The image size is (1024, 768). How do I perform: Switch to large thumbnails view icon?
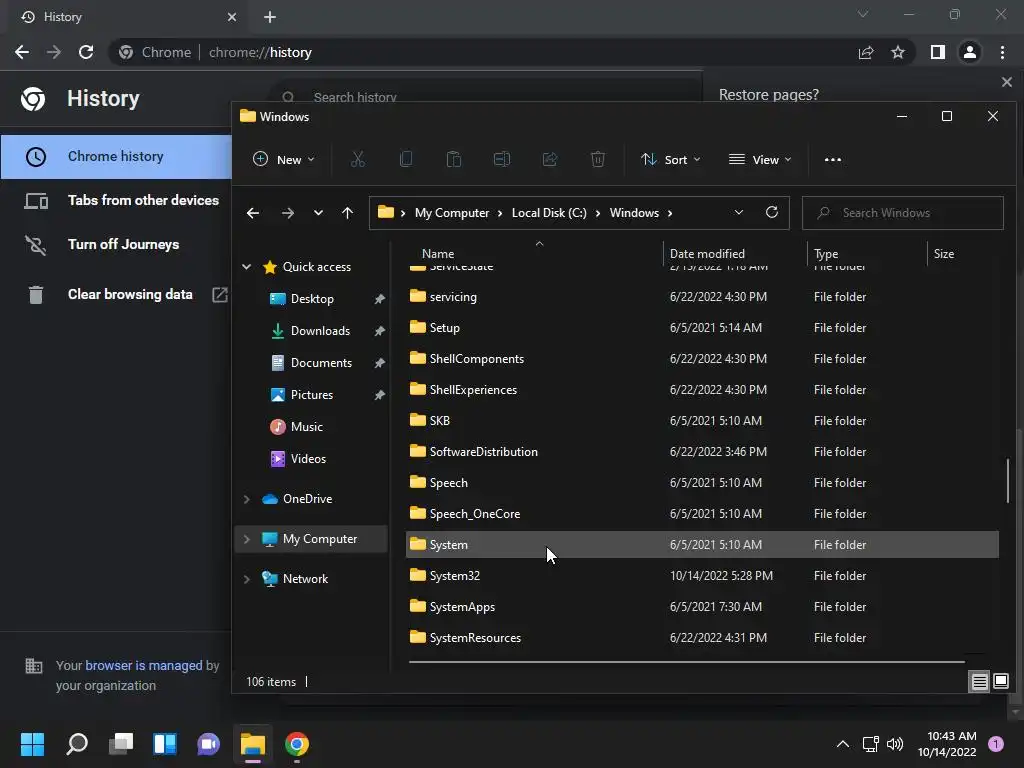pos(1000,681)
